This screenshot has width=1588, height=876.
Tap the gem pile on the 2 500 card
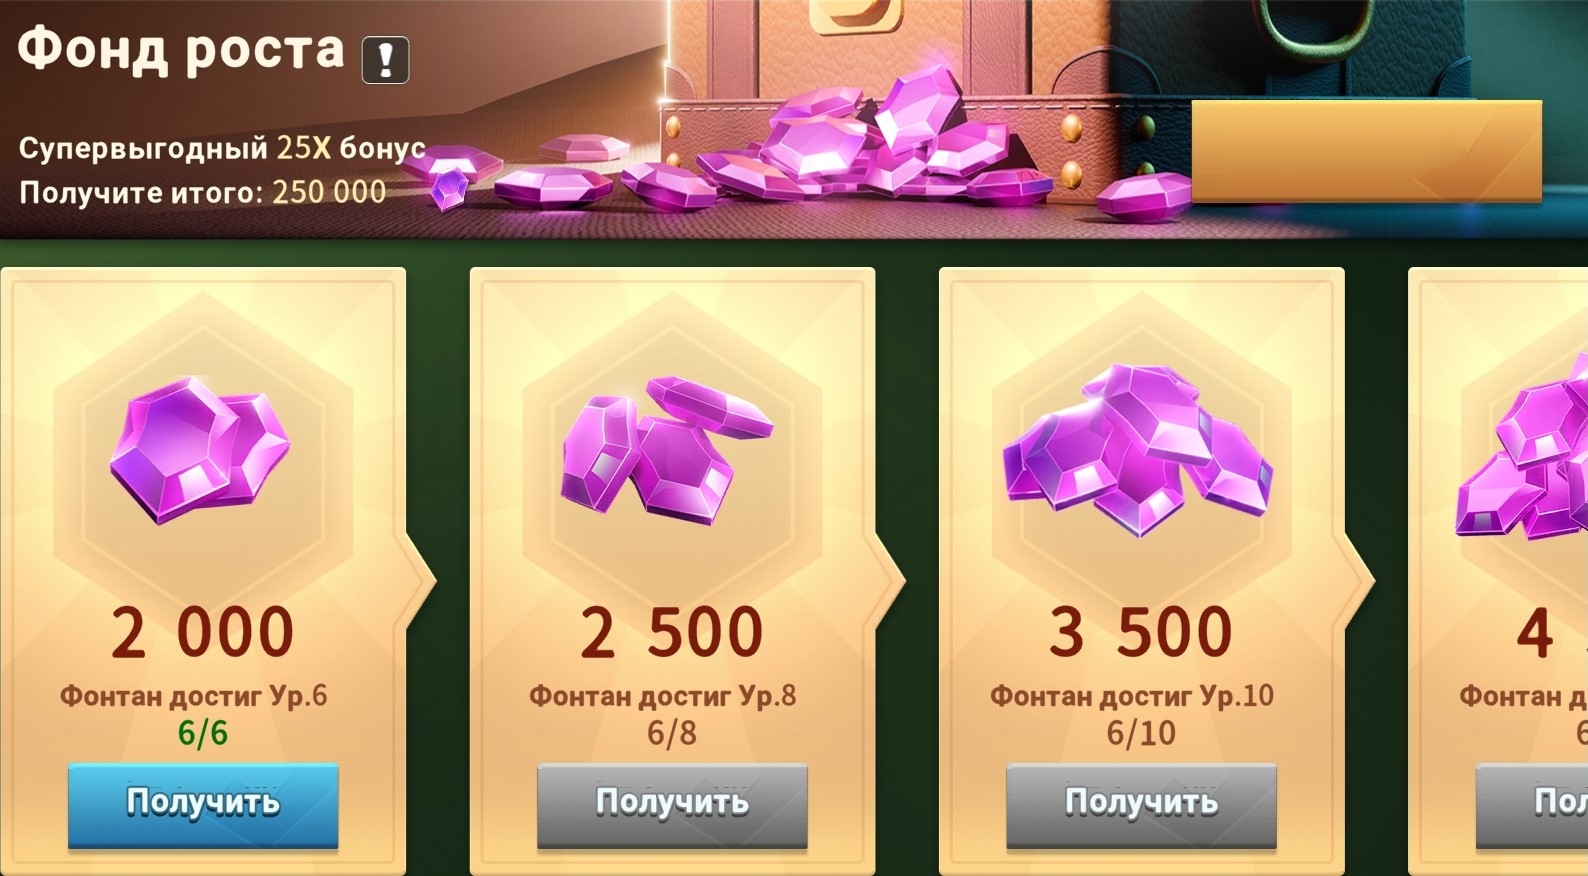tap(667, 449)
